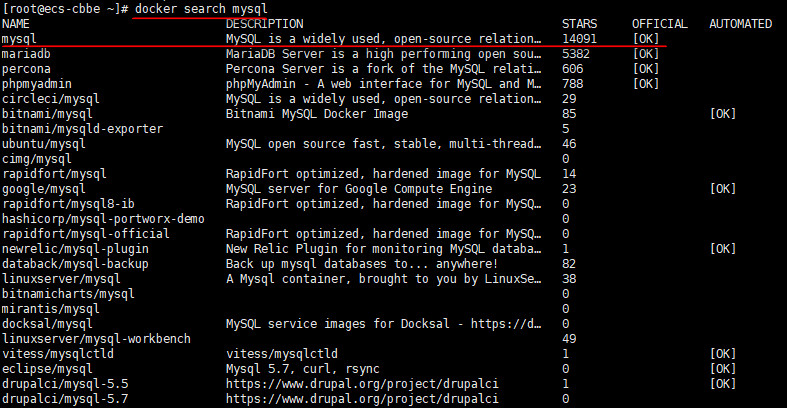
Task: Click the 14091 star count for mysql
Action: coord(579,39)
